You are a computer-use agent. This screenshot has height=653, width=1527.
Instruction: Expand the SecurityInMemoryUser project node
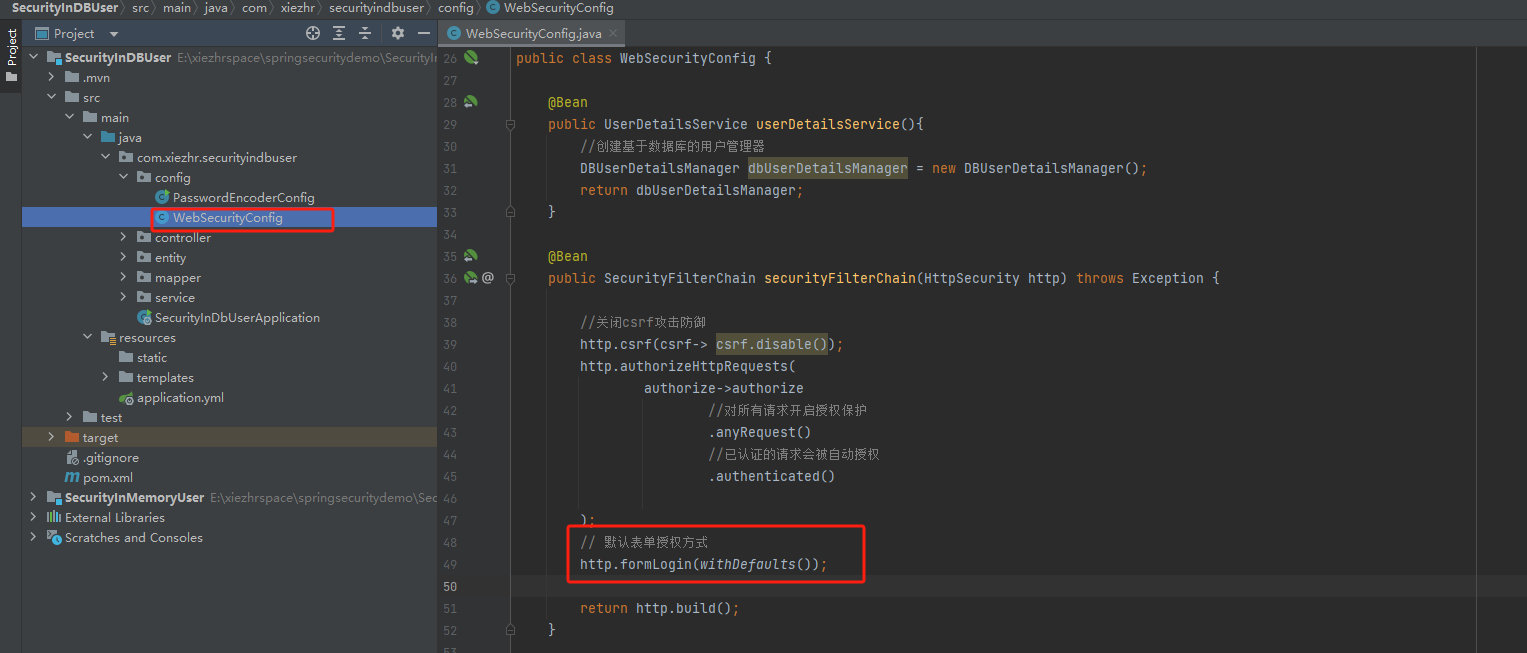(x=31, y=497)
